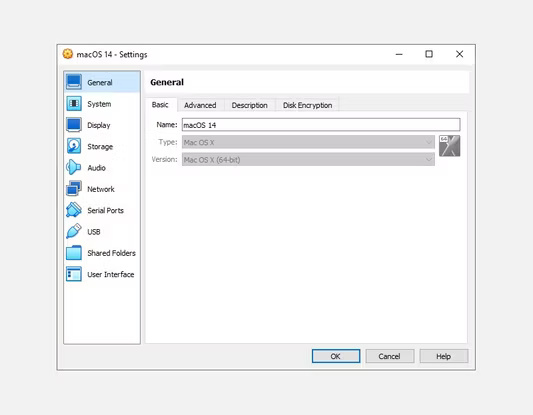Image resolution: width=533 pixels, height=415 pixels.
Task: Switch to the Advanced tab
Action: (200, 105)
